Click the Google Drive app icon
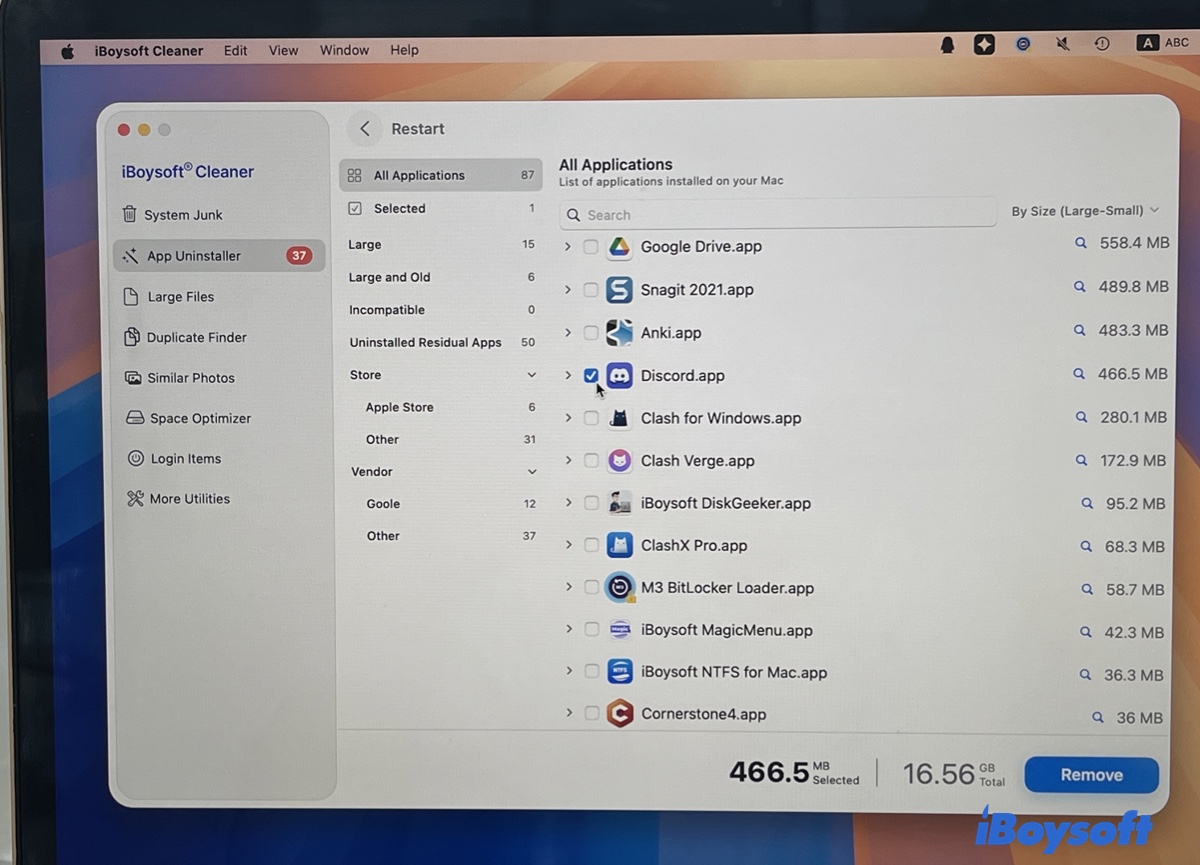The width and height of the screenshot is (1200, 865). (x=620, y=247)
